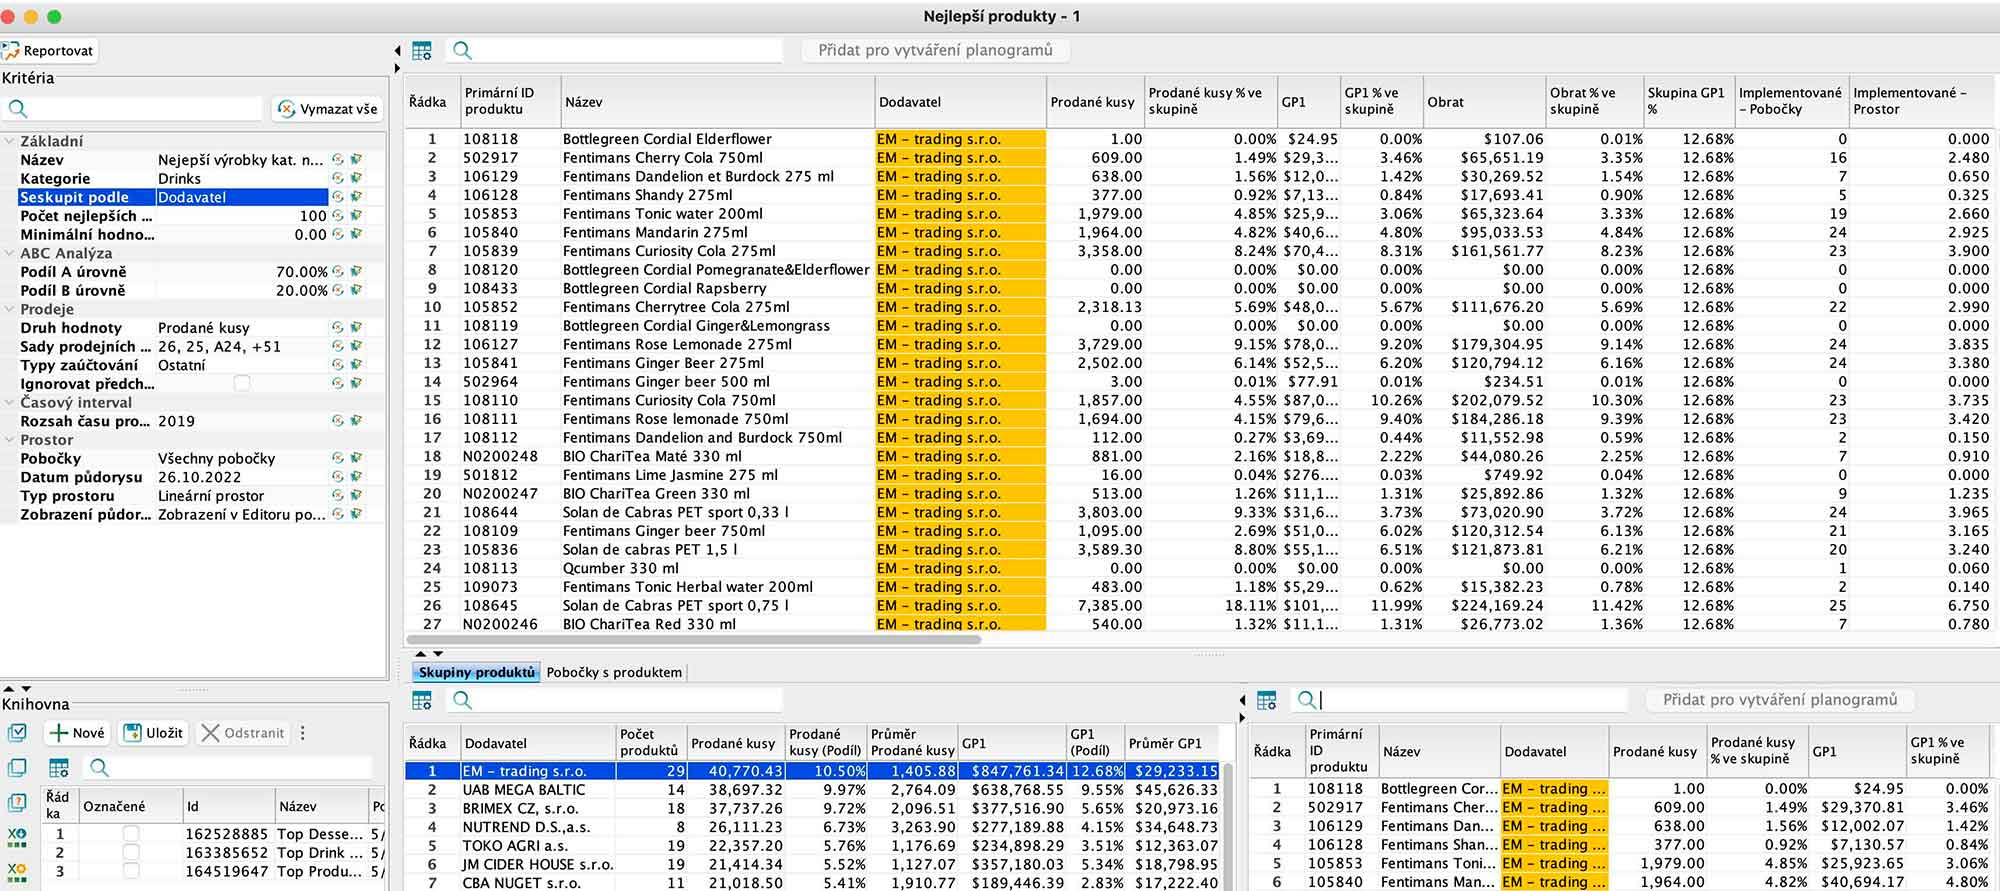Image resolution: width=2000 pixels, height=891 pixels.
Task: Collapse the Základní criteria section
Action: [9, 142]
